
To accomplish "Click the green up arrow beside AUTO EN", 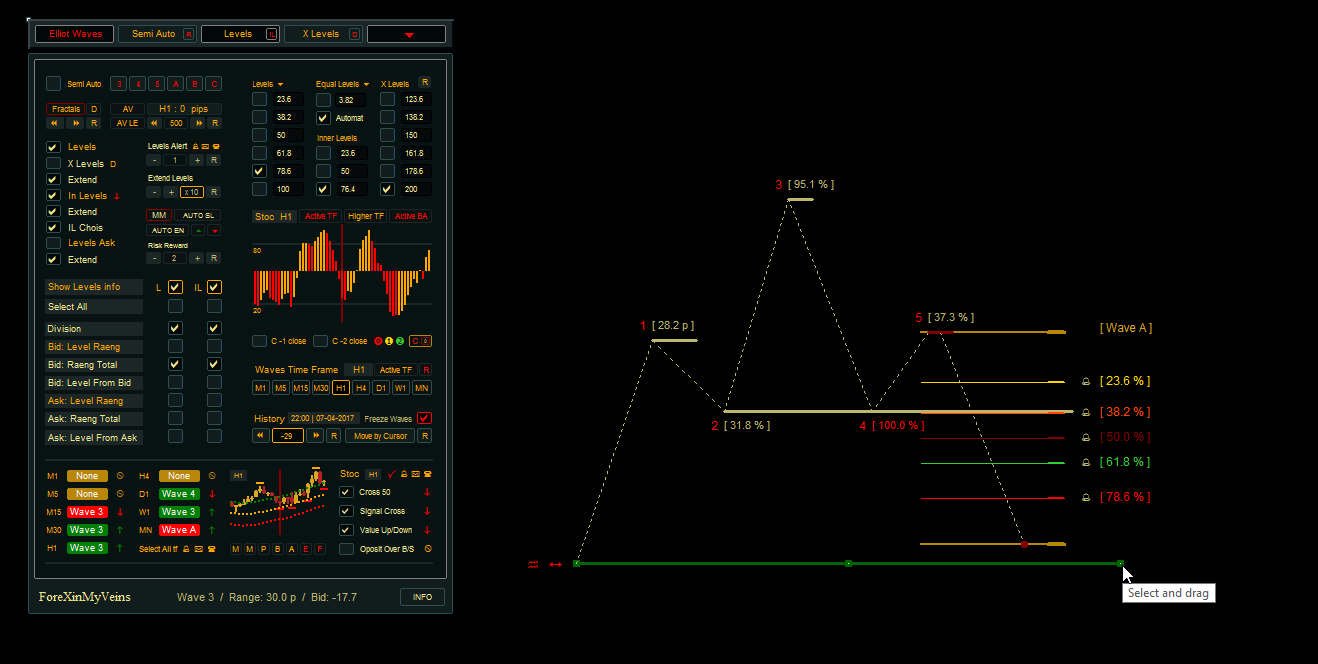I will [198, 230].
